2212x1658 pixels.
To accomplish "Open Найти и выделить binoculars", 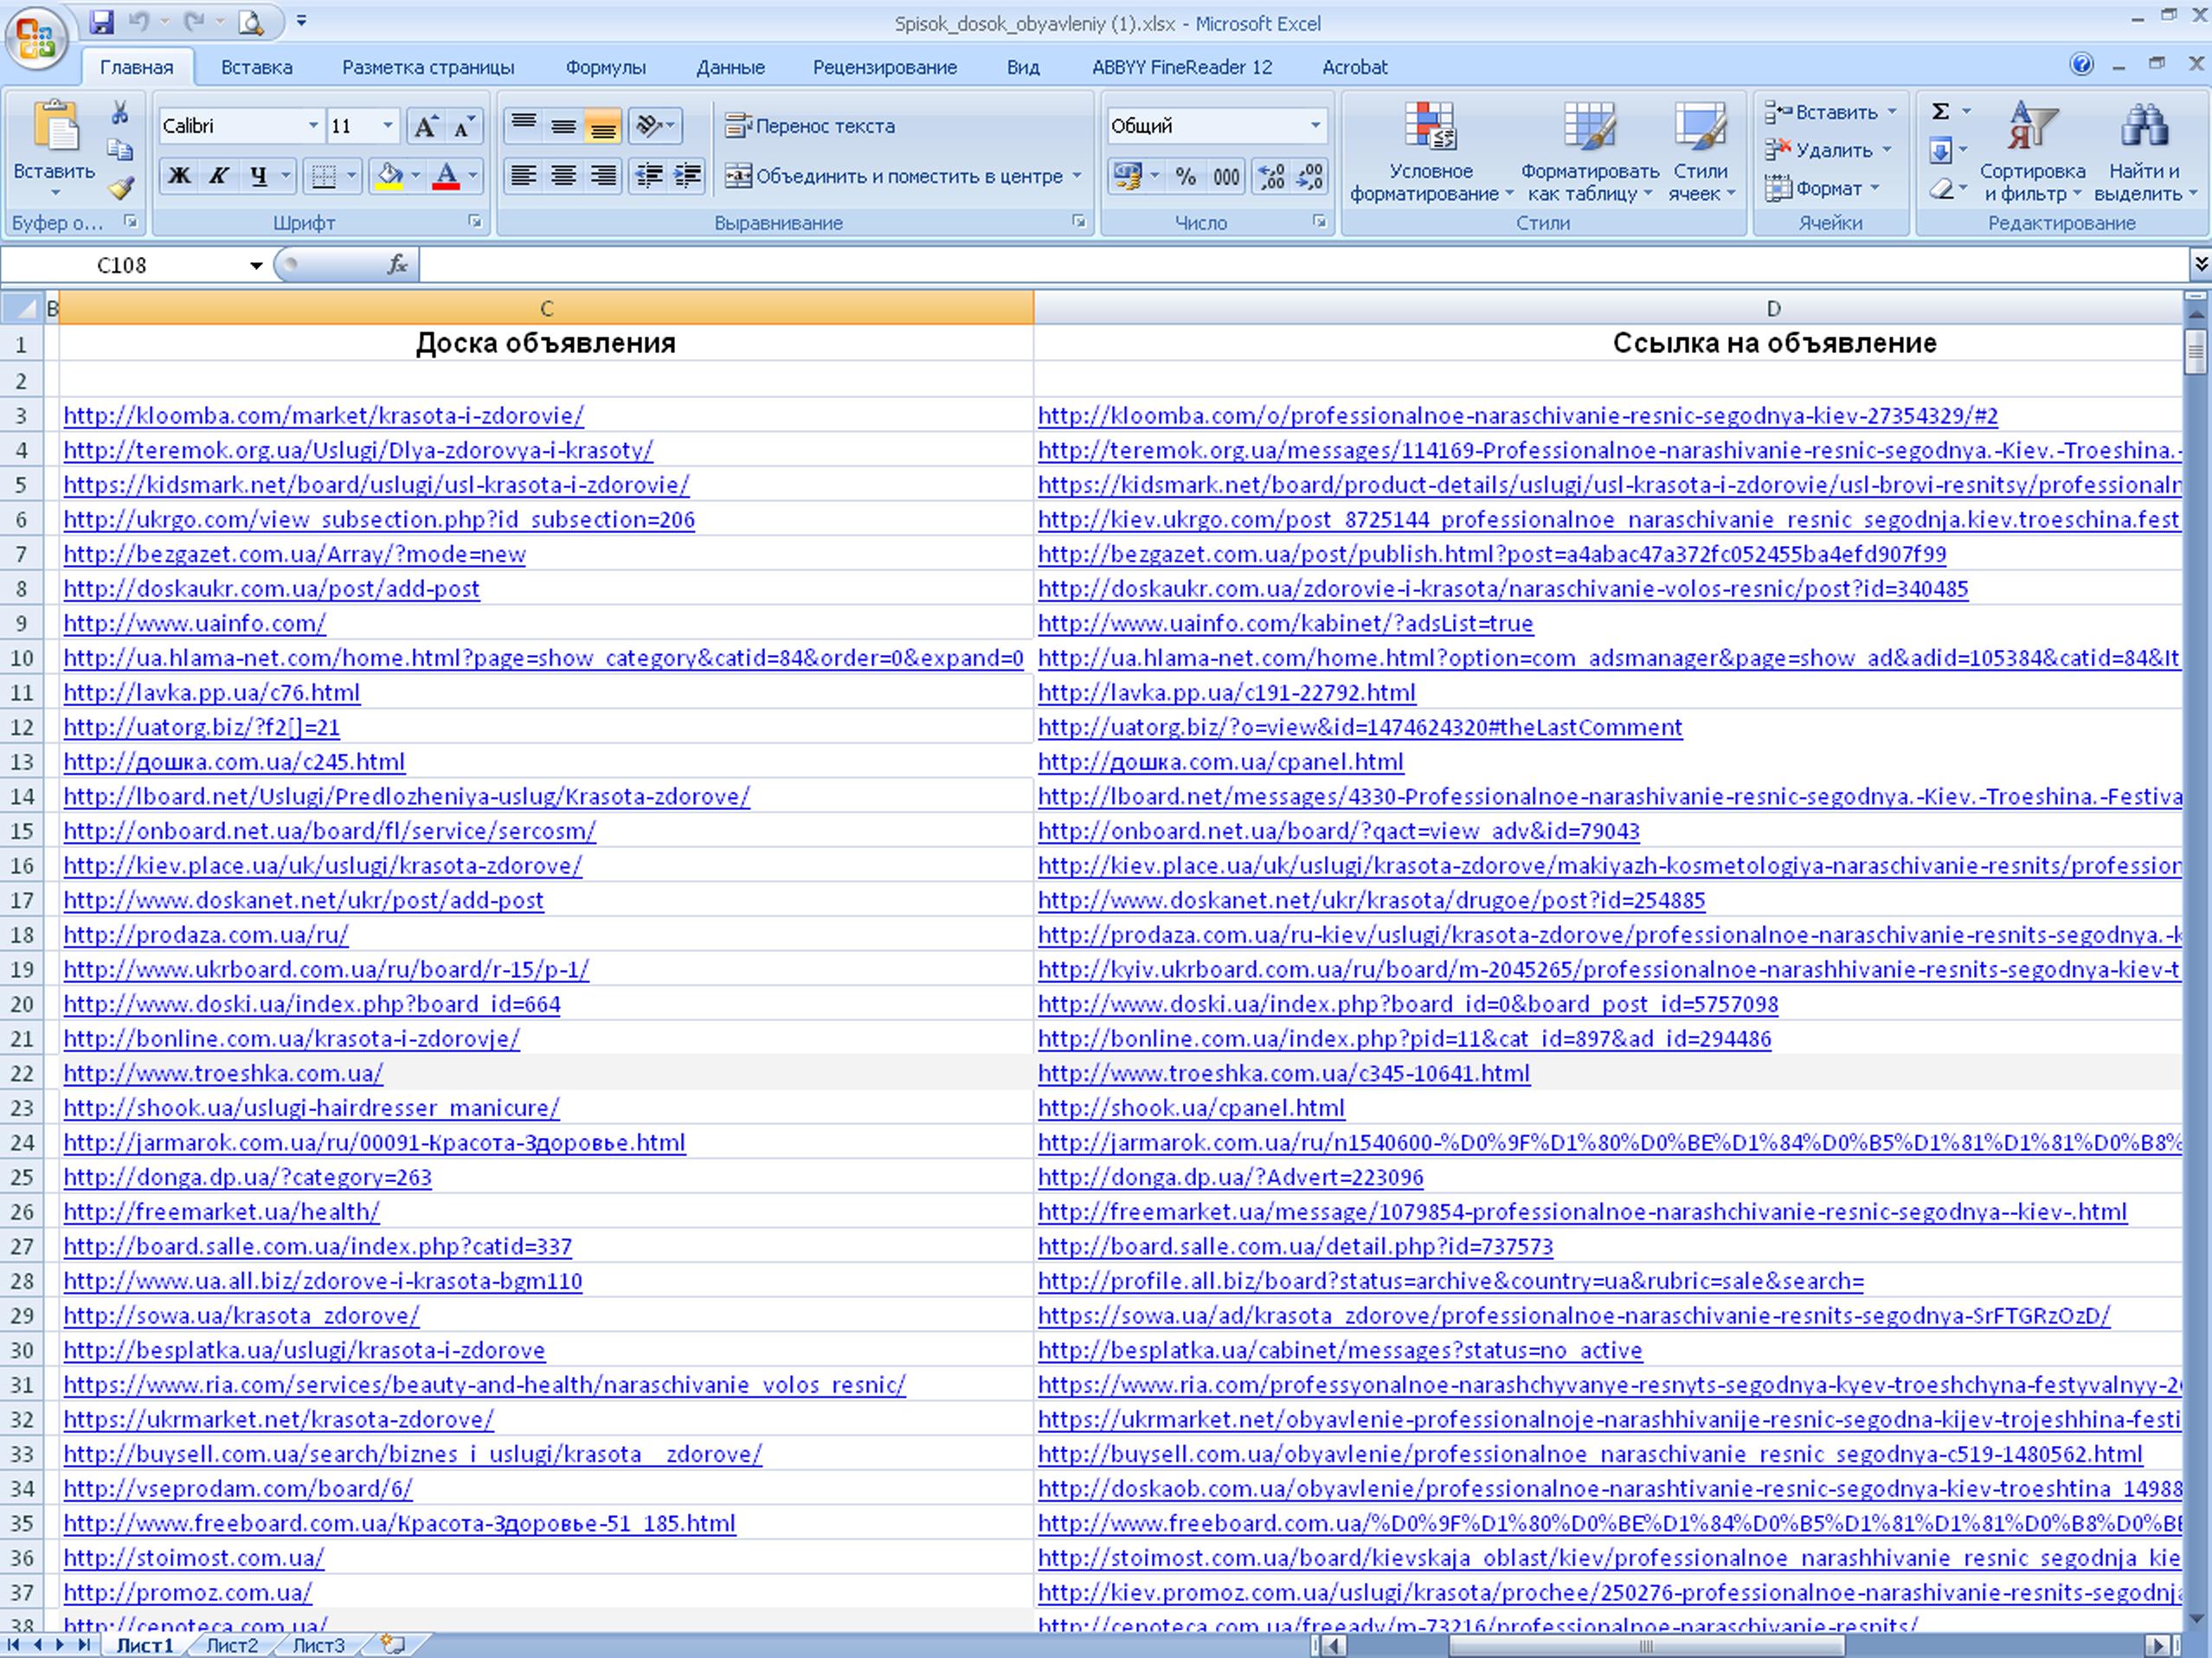I will coord(2144,152).
